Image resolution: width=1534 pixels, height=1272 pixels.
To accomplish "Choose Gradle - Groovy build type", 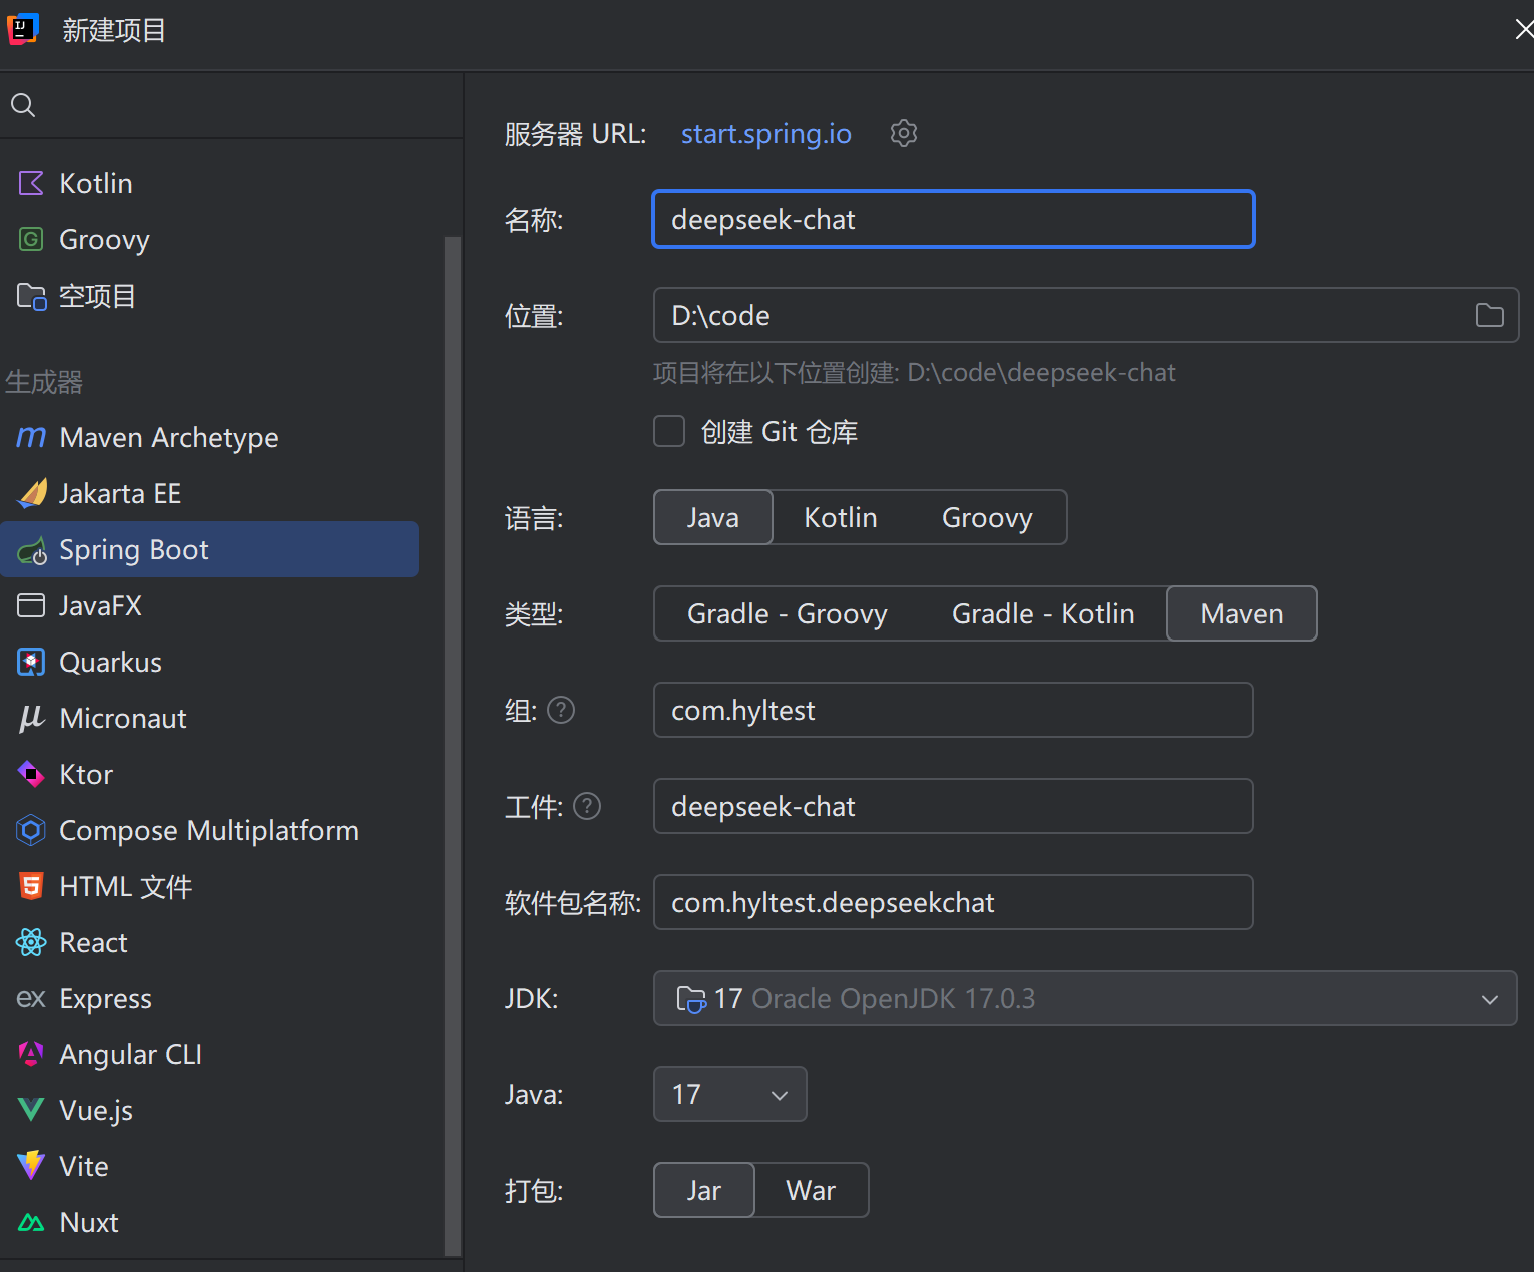I will tap(787, 613).
